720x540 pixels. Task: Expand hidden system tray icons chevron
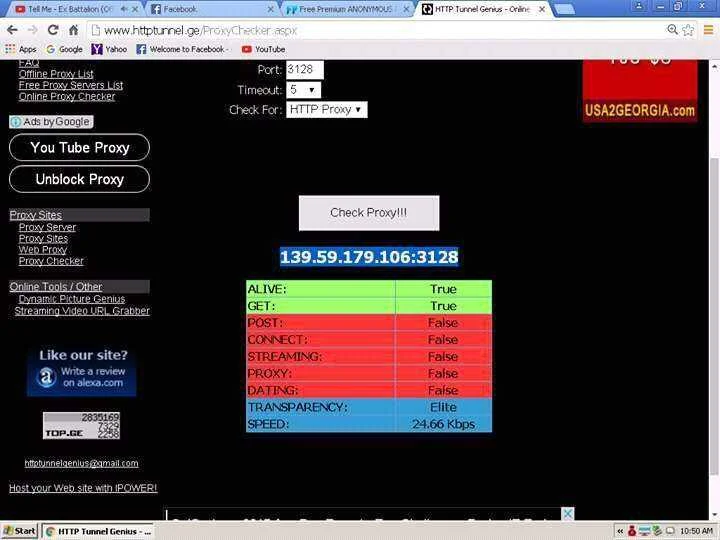(x=620, y=532)
